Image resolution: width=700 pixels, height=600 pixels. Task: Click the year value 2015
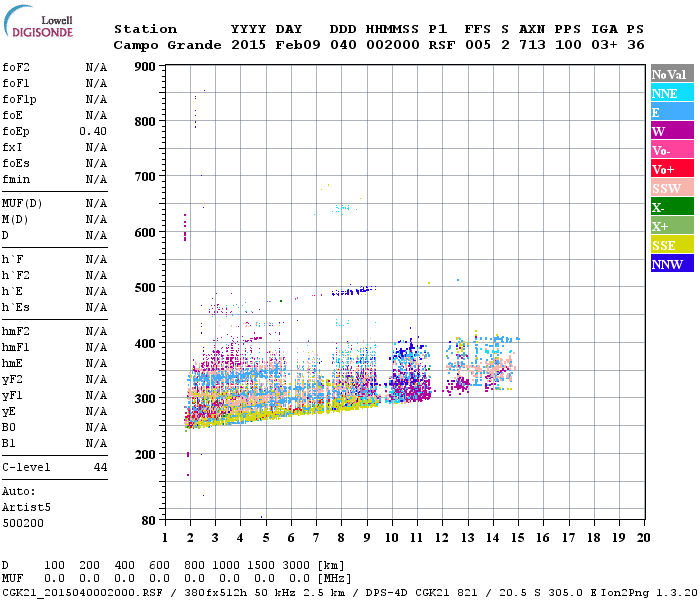tap(248, 45)
